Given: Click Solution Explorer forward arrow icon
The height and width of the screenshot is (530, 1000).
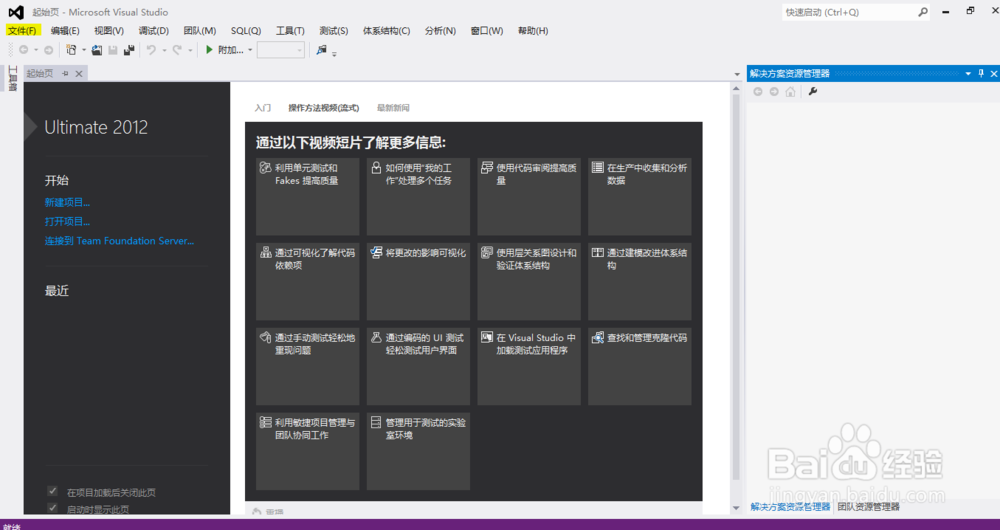Looking at the screenshot, I should click(x=774, y=92).
